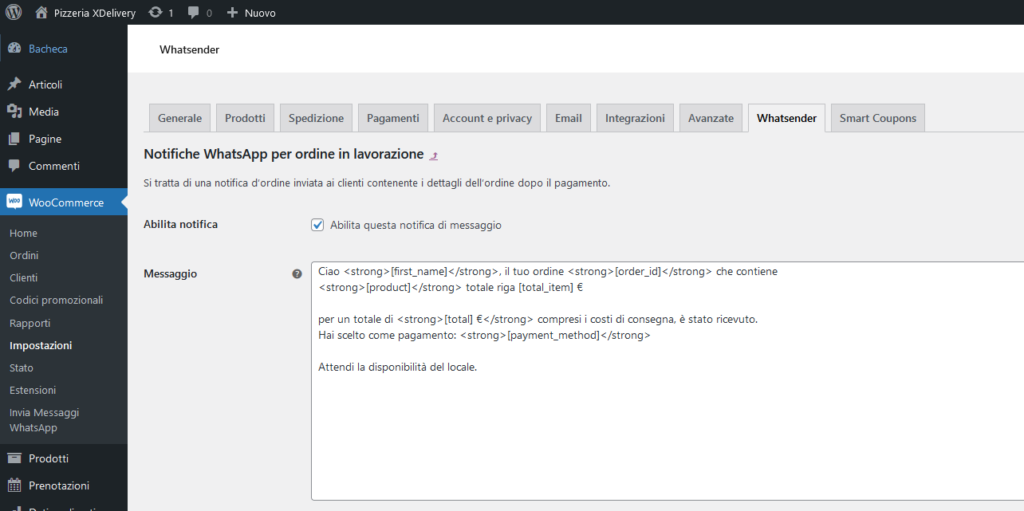Click the help question mark beside Messaggio
This screenshot has width=1024, height=511.
click(297, 274)
